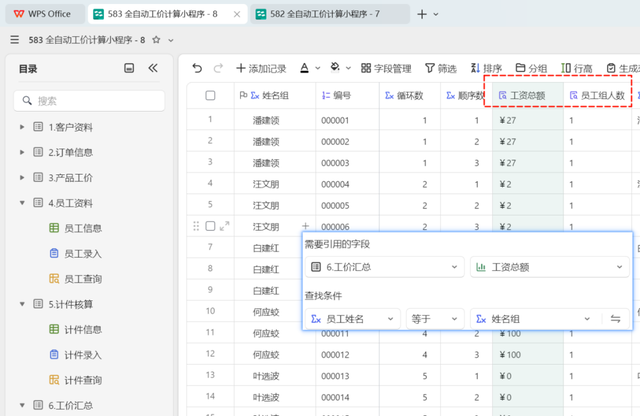The height and width of the screenshot is (416, 640).
Task: Collapse the 5.计件核算 tree node
Action: pyautogui.click(x=22, y=304)
